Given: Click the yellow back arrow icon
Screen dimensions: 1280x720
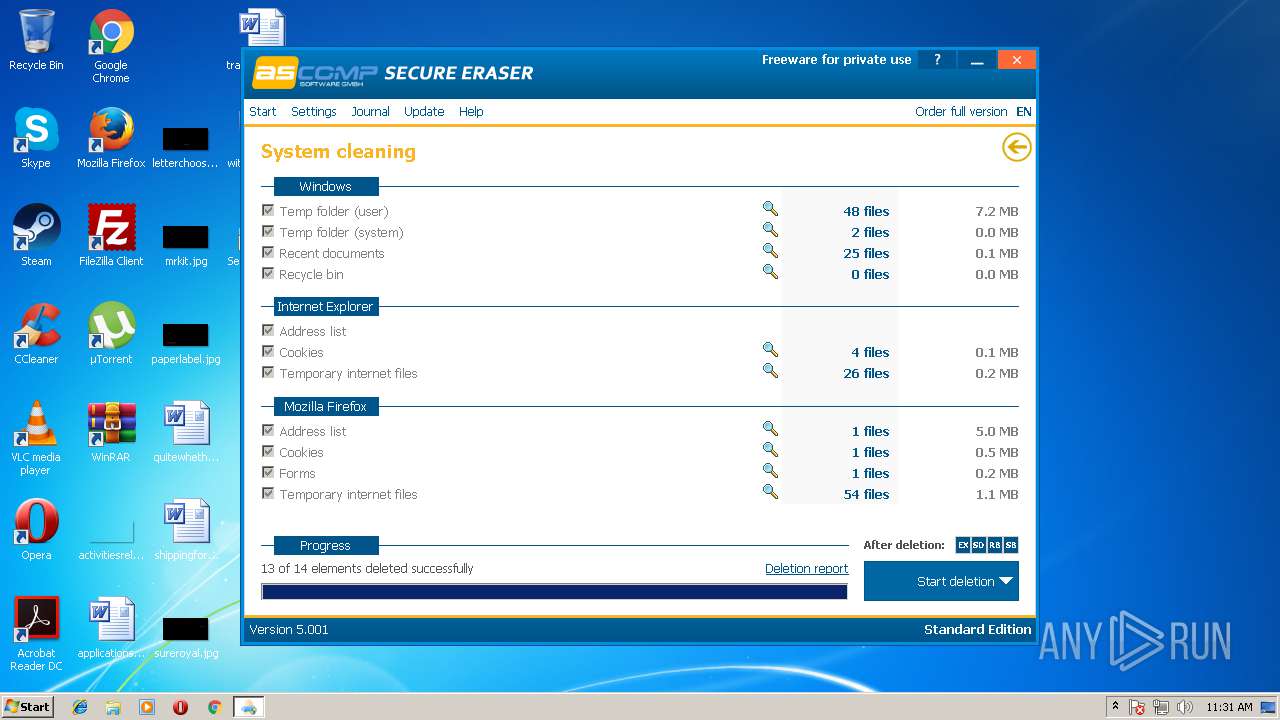Looking at the screenshot, I should [1016, 148].
